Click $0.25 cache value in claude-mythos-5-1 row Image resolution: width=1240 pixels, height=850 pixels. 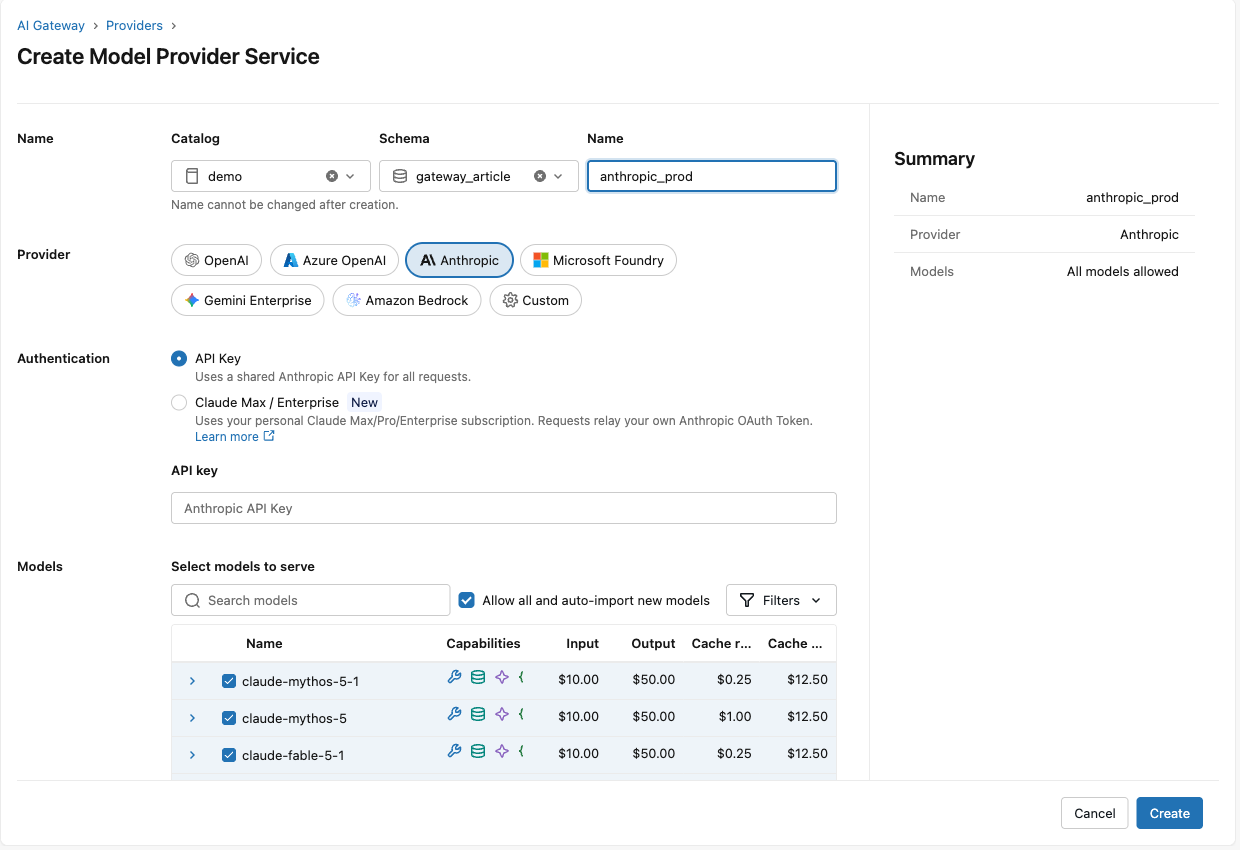[734, 679]
